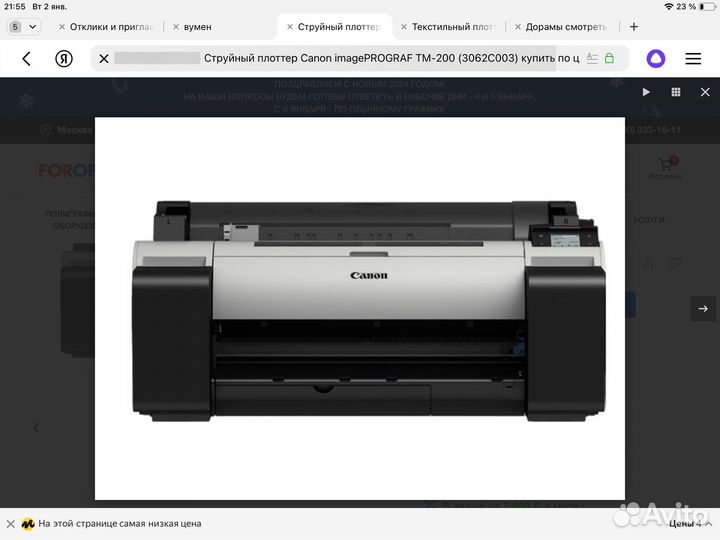Open a new tab with the plus button

(x=634, y=27)
